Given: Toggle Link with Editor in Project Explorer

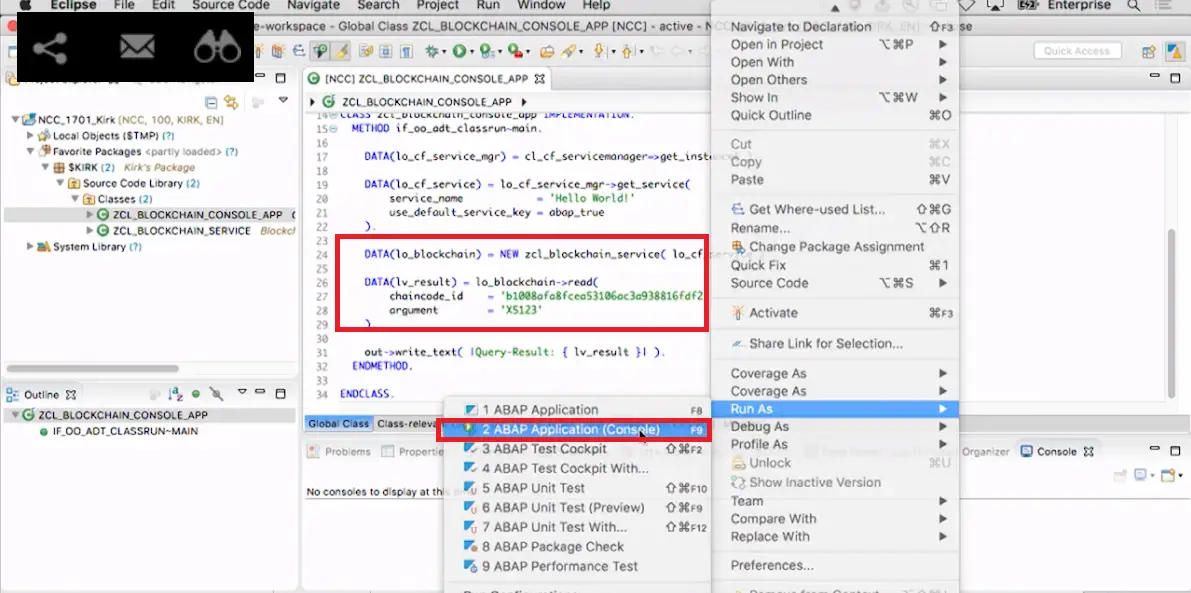Looking at the screenshot, I should tap(231, 102).
